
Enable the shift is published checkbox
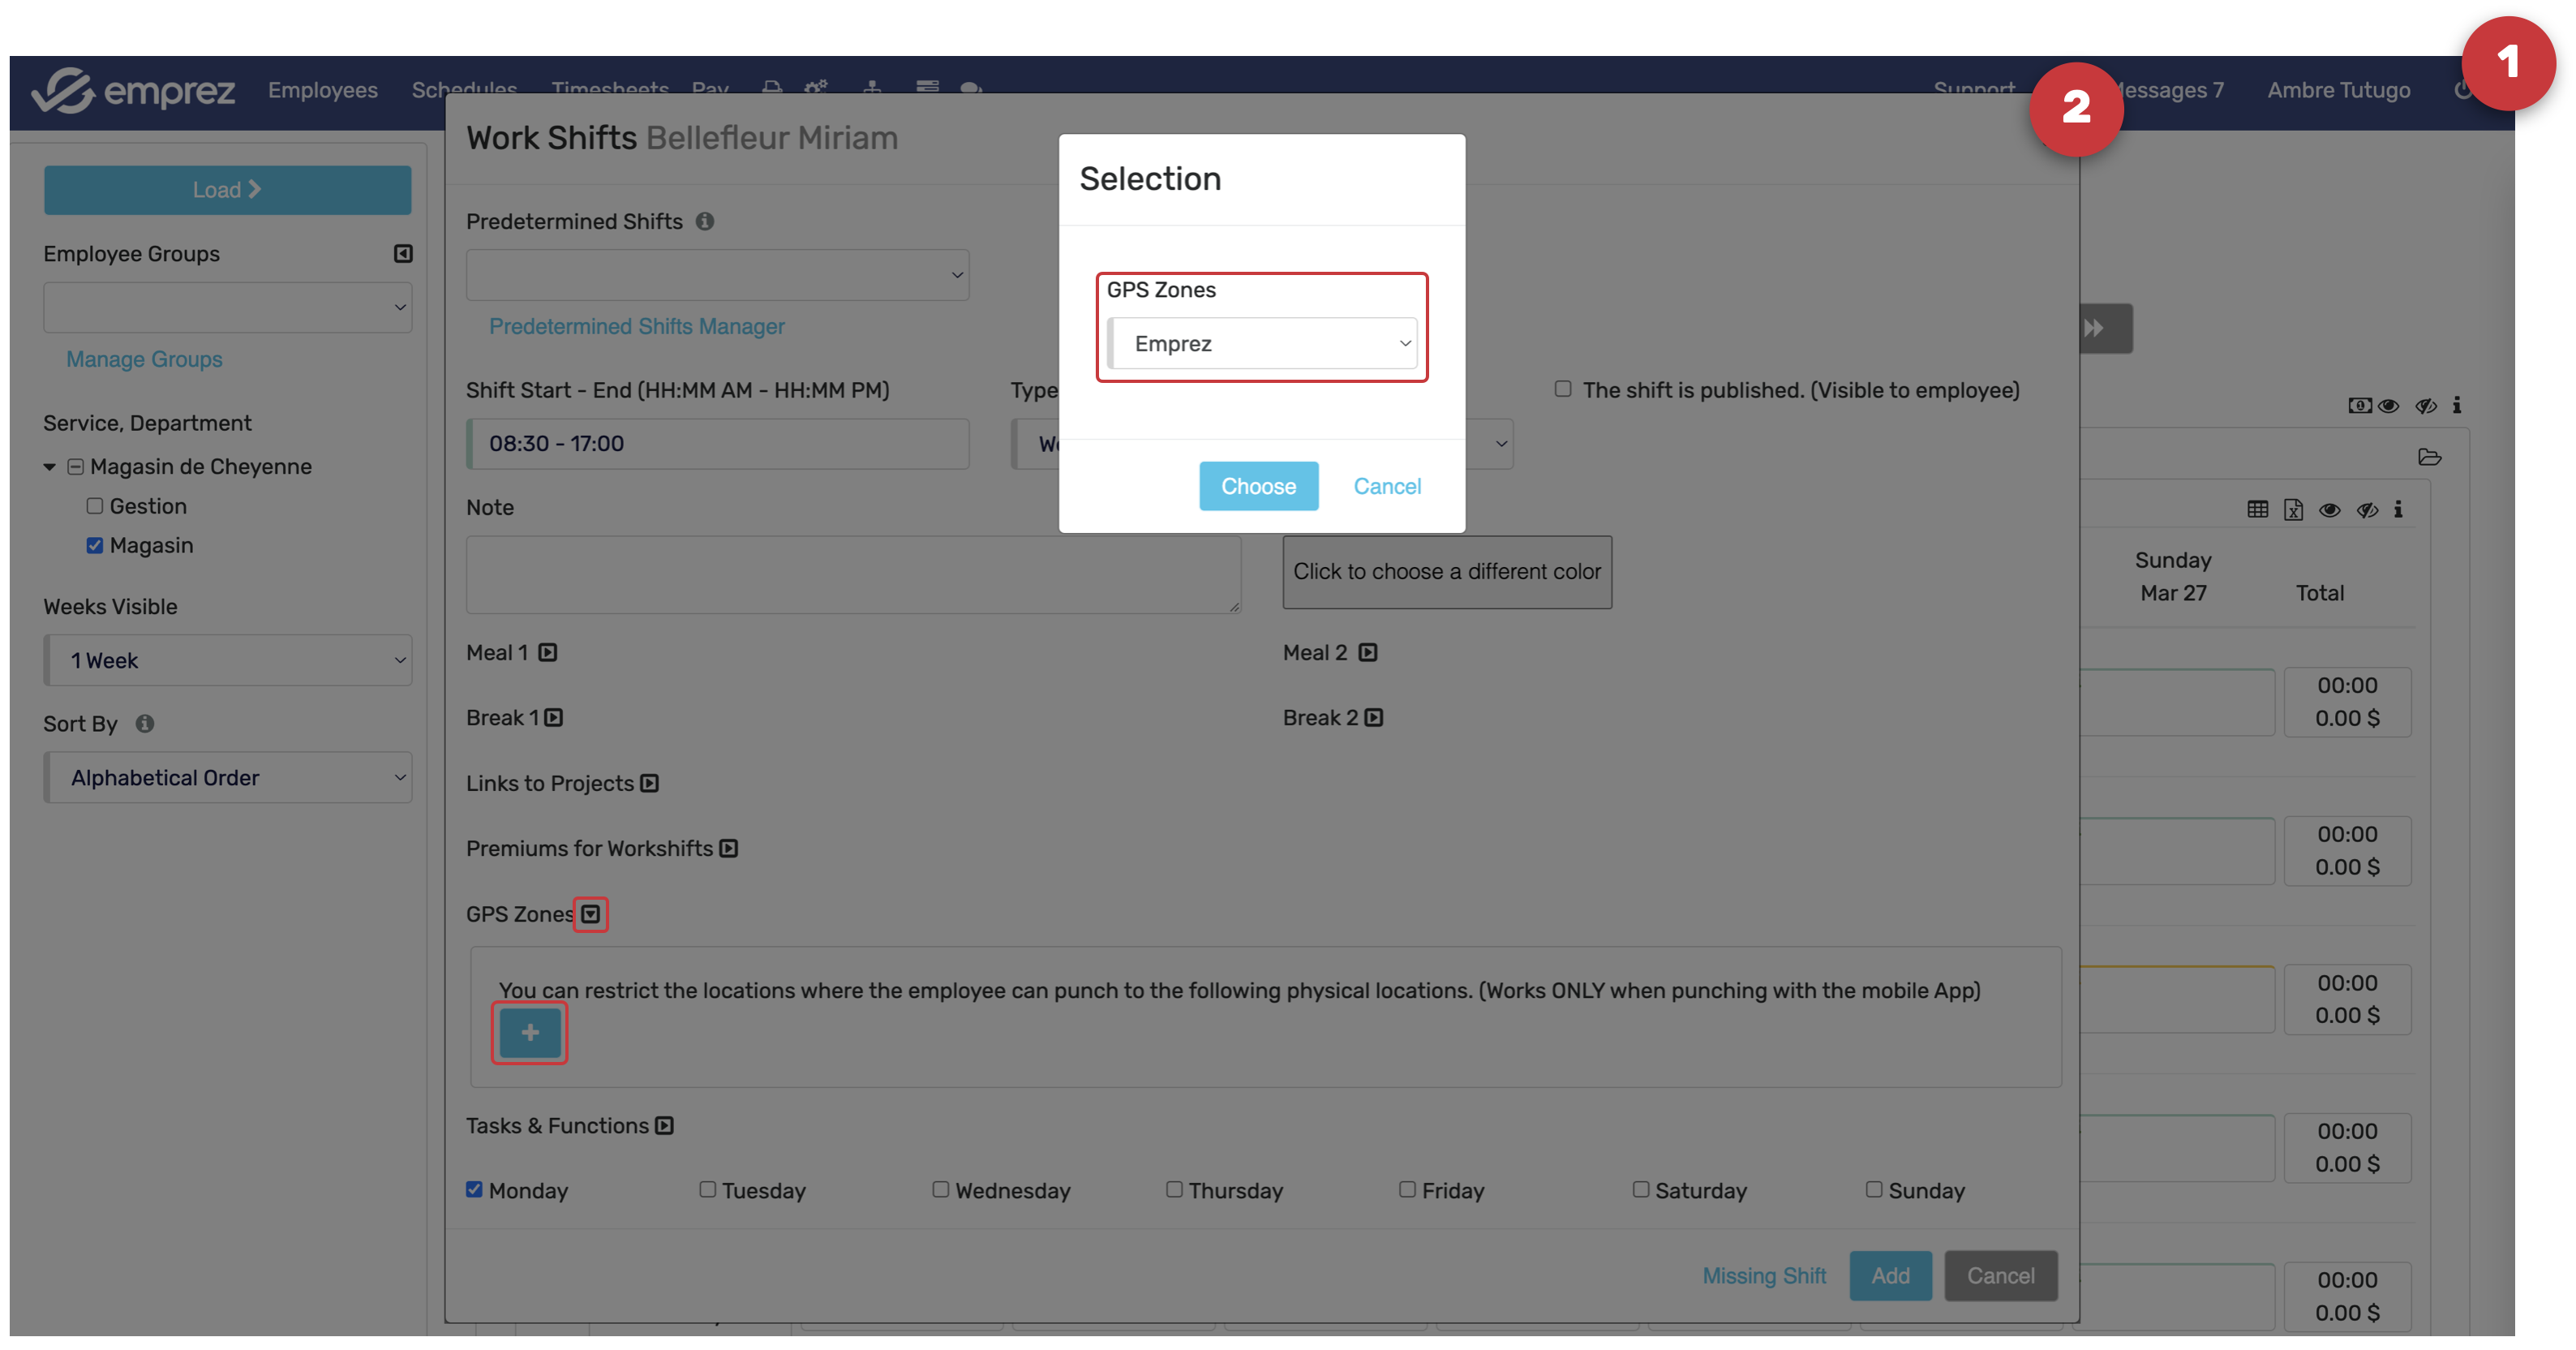coord(1562,389)
